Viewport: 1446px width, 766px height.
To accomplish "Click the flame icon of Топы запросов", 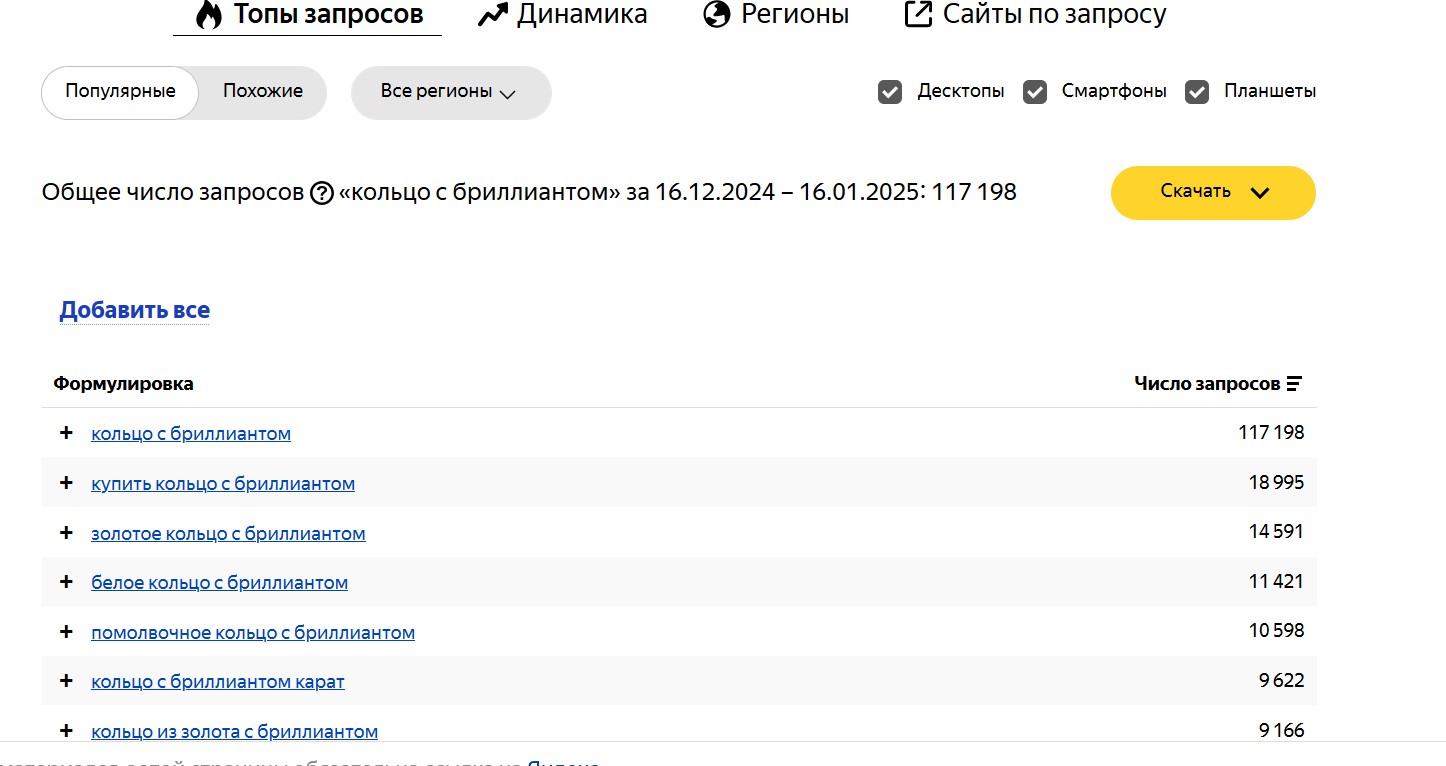I will pos(208,15).
